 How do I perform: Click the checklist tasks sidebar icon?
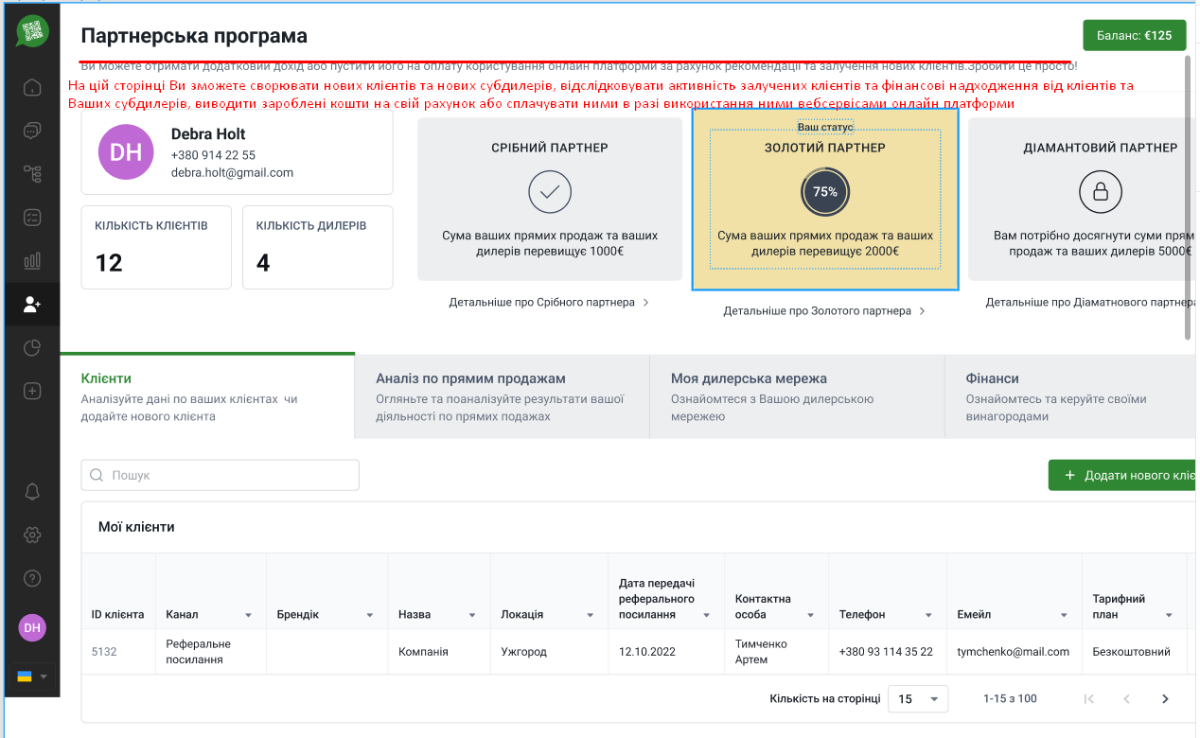tap(32, 217)
